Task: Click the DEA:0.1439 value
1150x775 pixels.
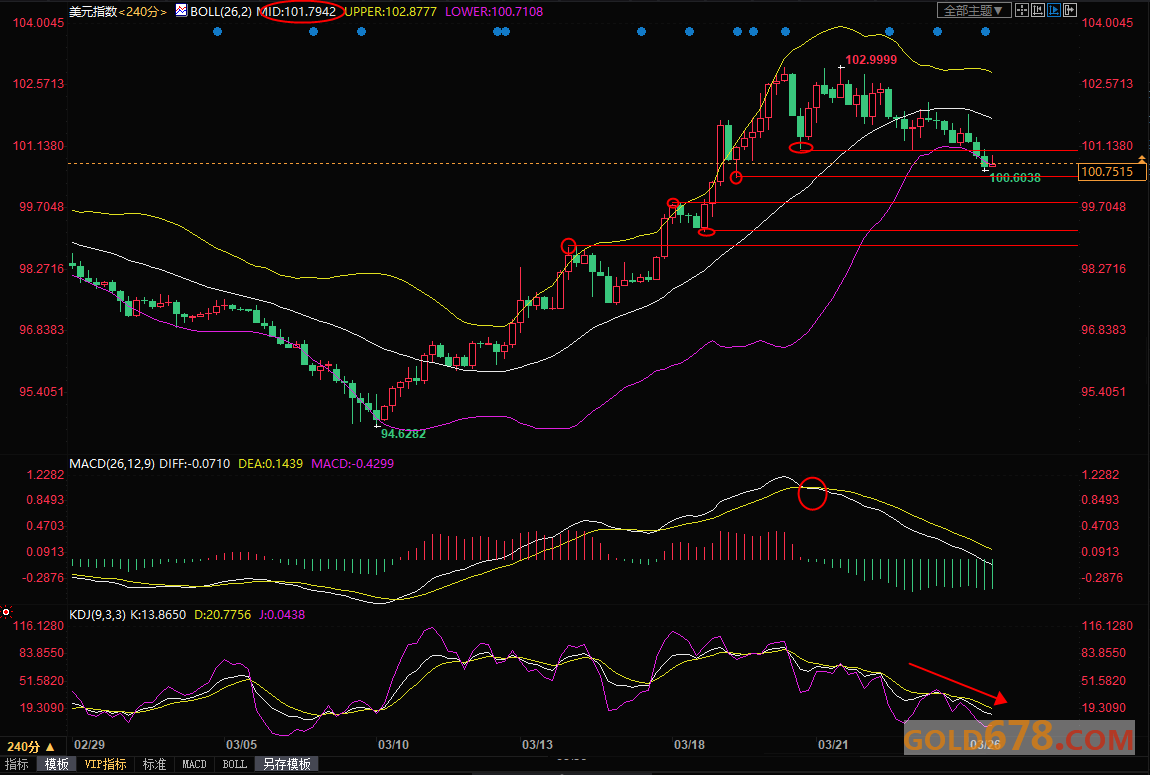Action: (x=269, y=463)
